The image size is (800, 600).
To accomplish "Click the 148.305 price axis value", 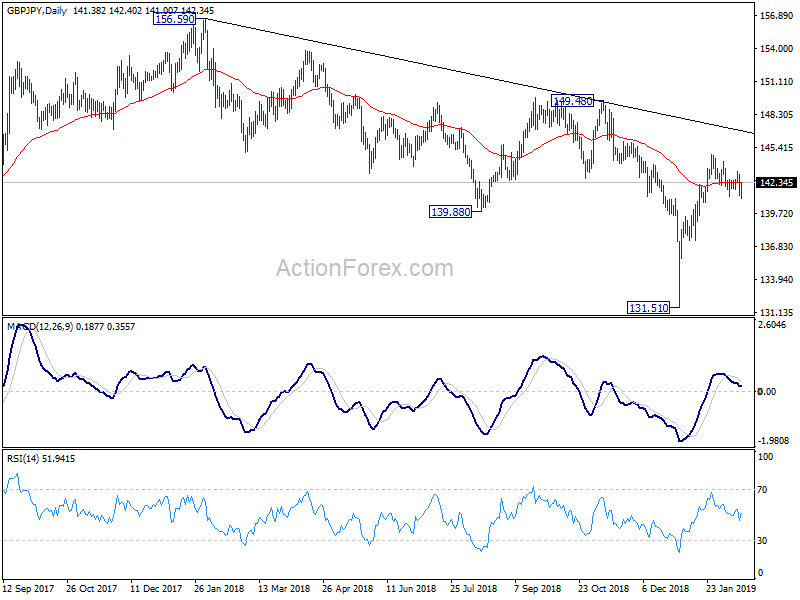I will pyautogui.click(x=777, y=115).
